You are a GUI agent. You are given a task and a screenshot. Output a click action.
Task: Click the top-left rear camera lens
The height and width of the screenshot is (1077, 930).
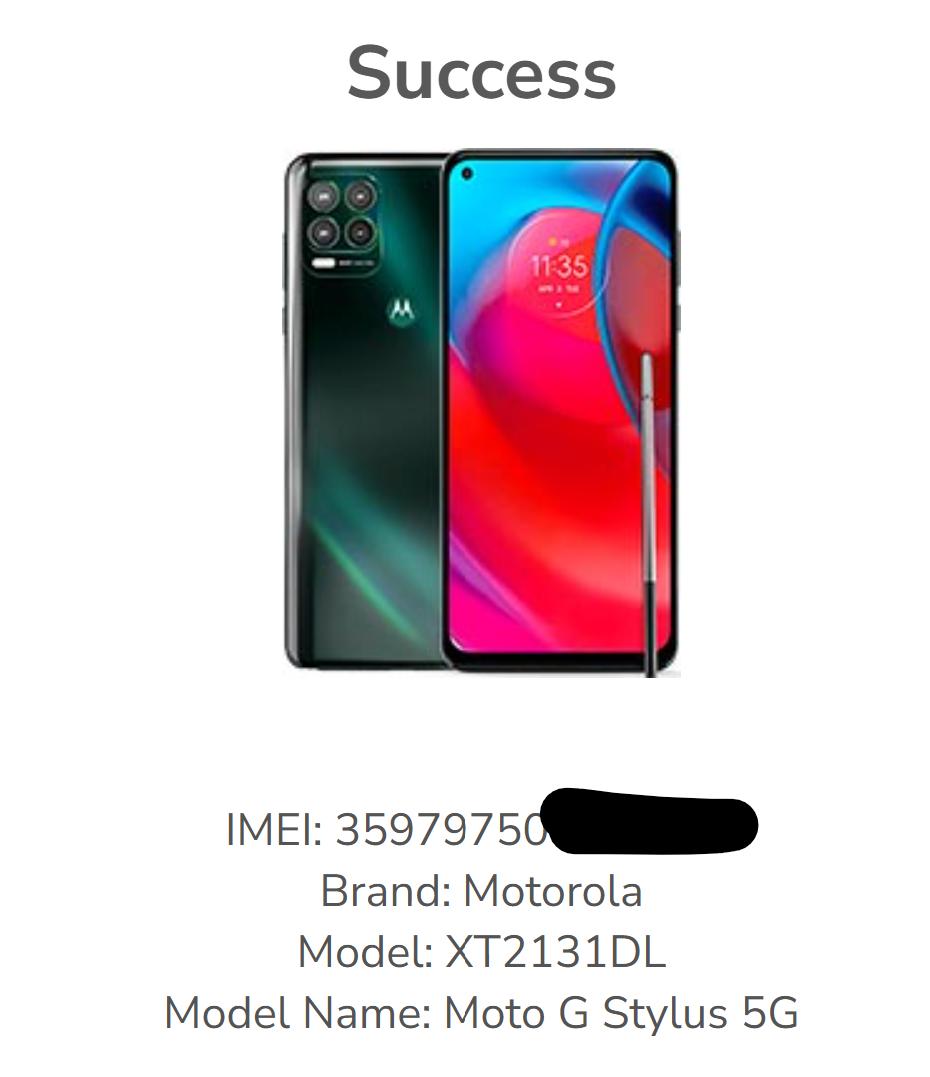pyautogui.click(x=323, y=197)
